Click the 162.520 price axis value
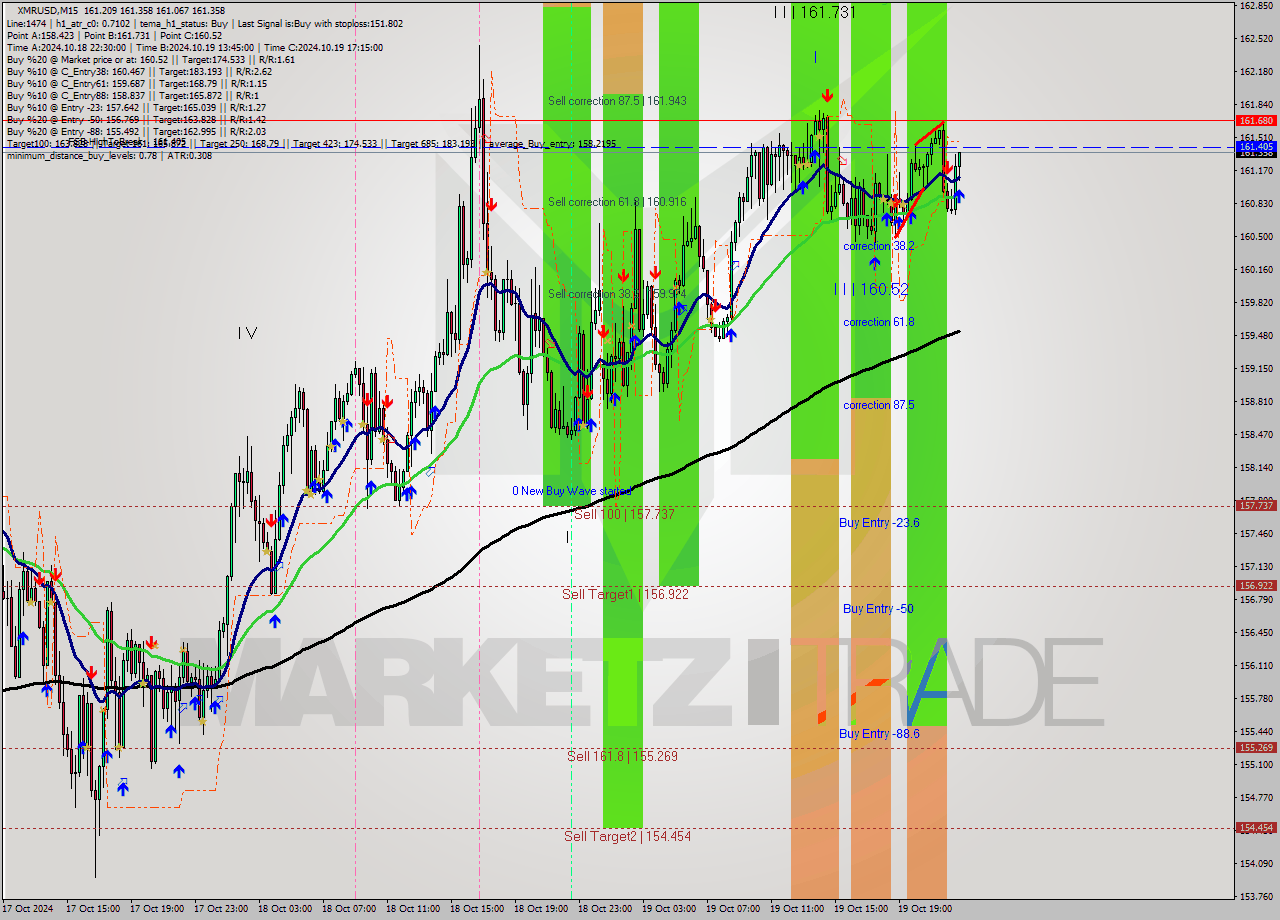 point(1256,39)
